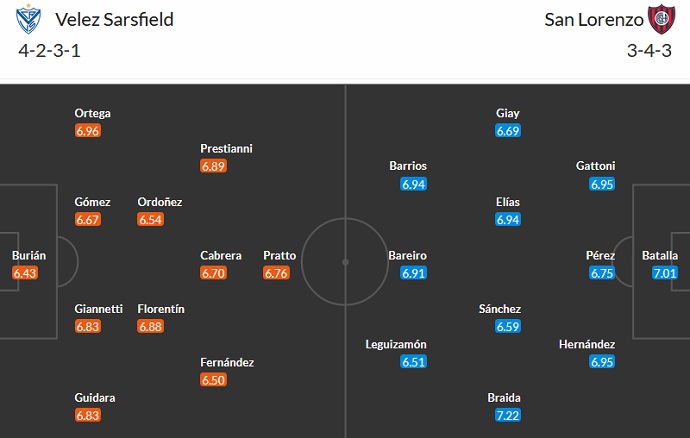Select player Florentín on the pitch
The height and width of the screenshot is (438, 690).
pyautogui.click(x=161, y=309)
